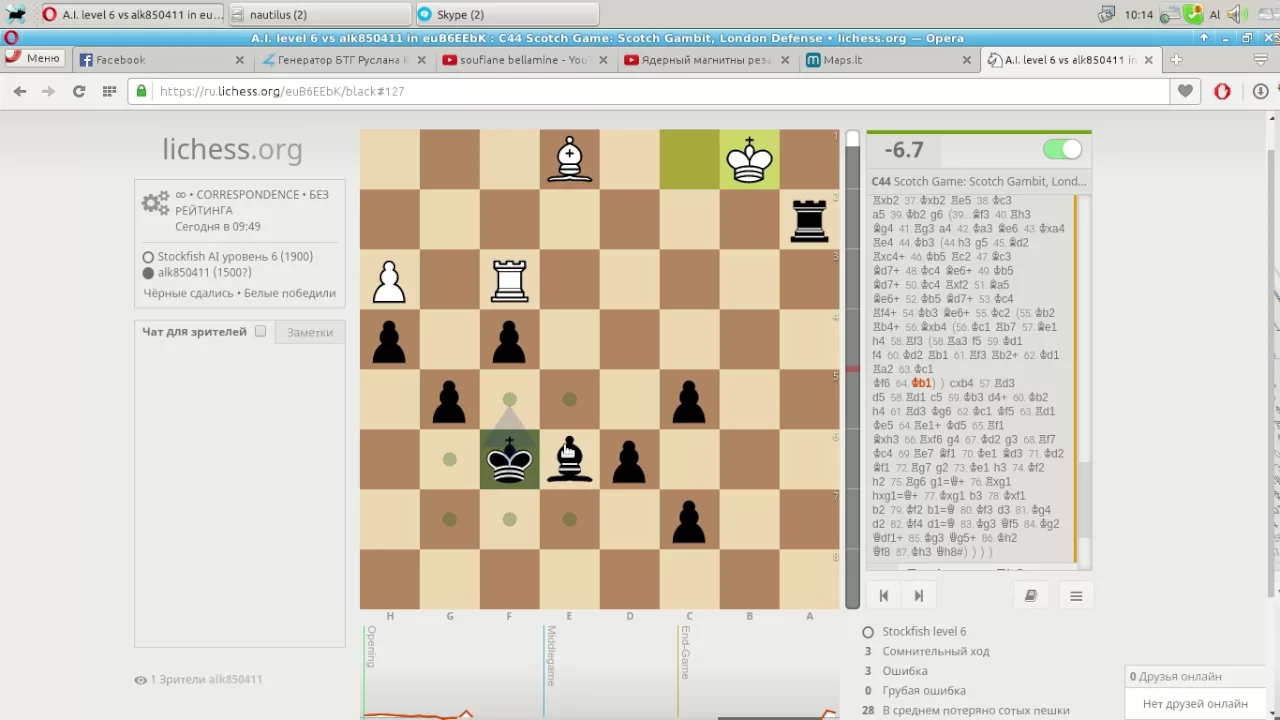Open the Opera window from the taskbar

132,14
